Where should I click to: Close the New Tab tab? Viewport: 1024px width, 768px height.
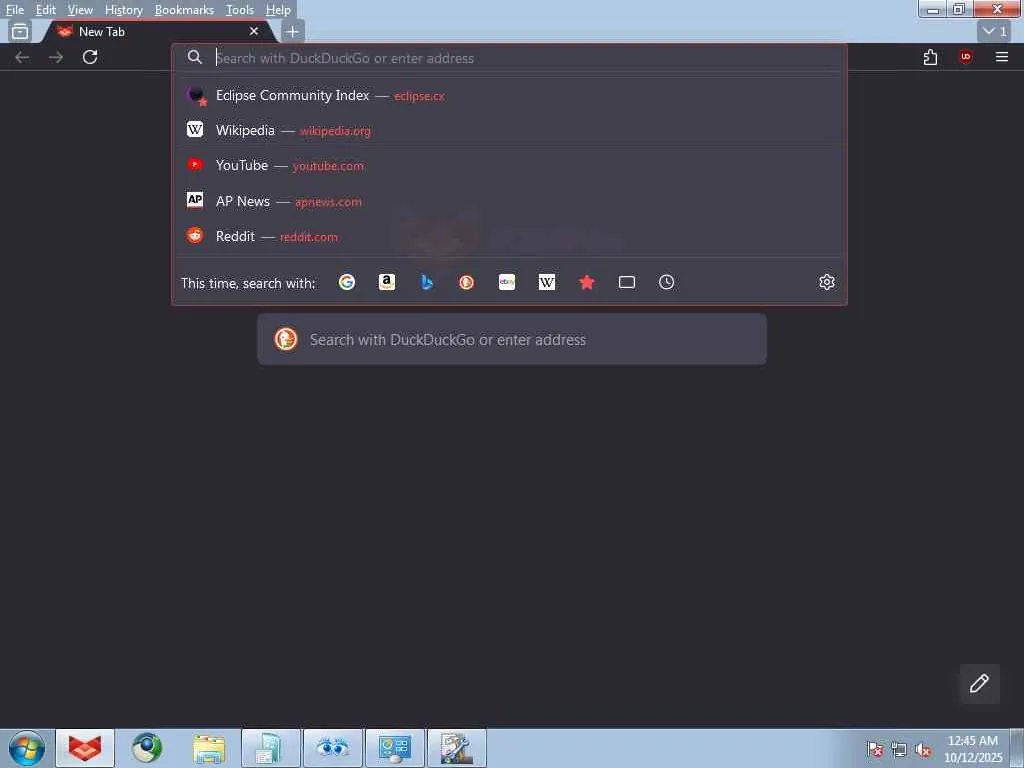coord(254,31)
